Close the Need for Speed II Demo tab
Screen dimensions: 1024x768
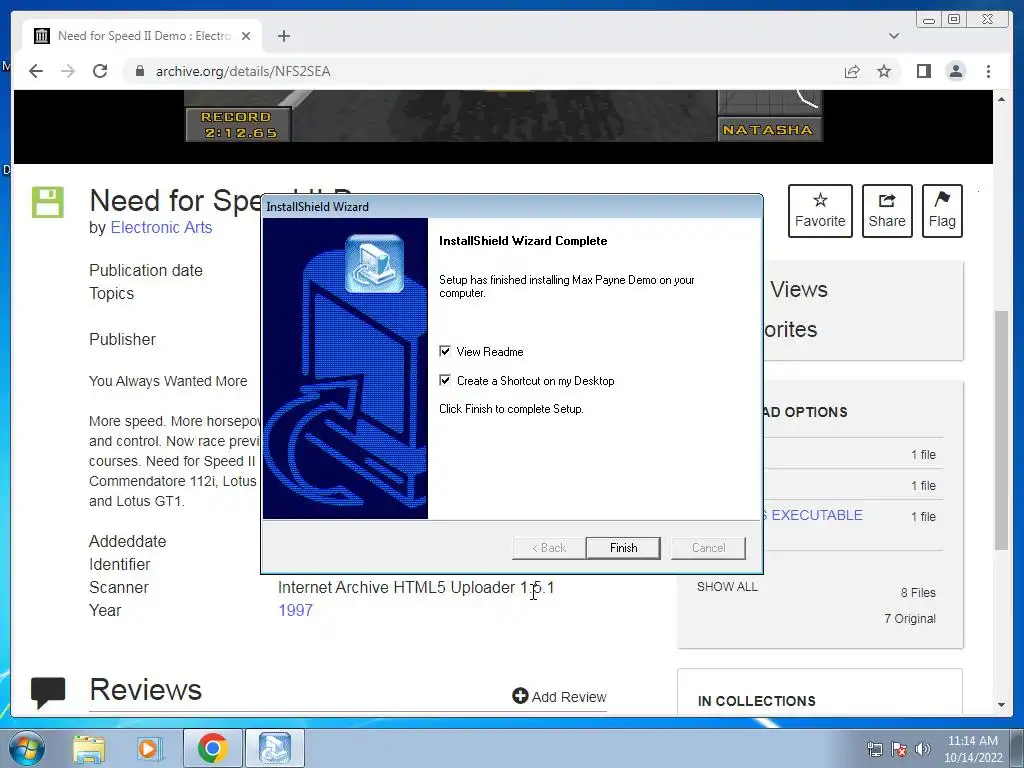(246, 36)
